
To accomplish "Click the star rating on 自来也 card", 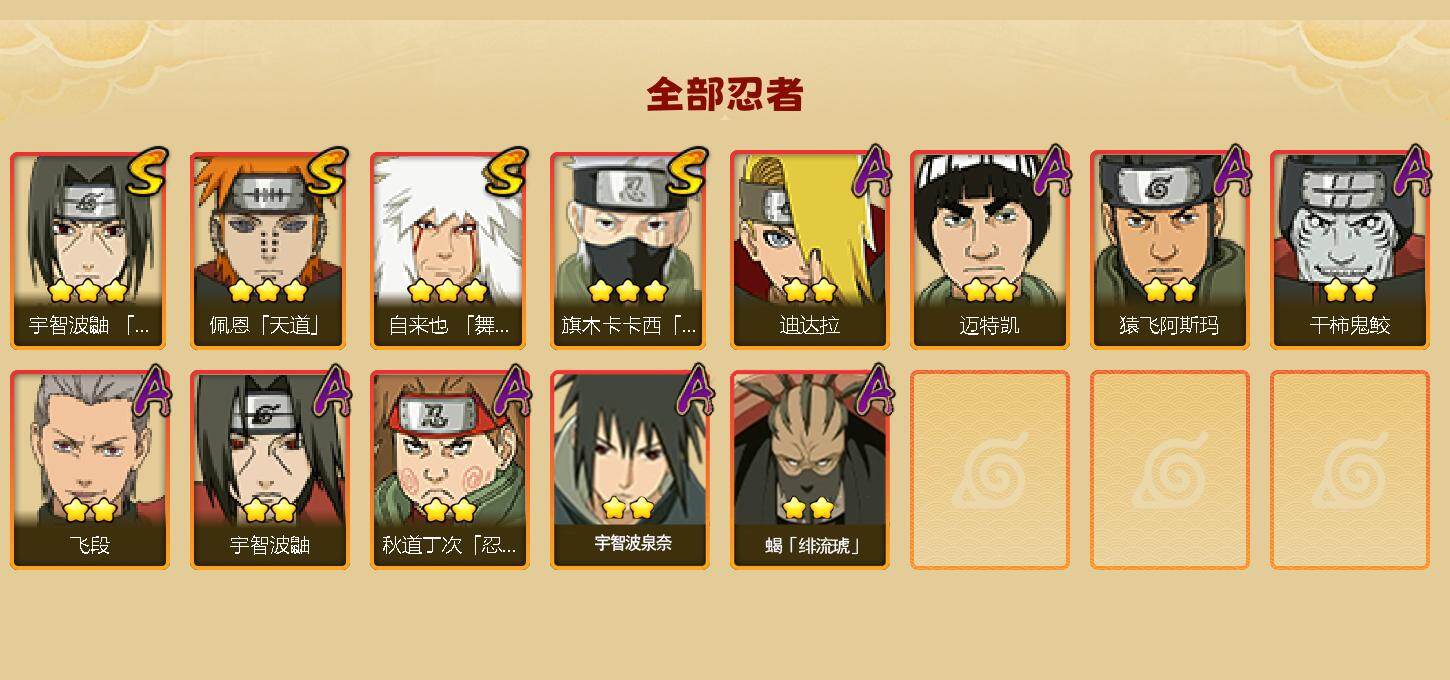I will coord(448,291).
